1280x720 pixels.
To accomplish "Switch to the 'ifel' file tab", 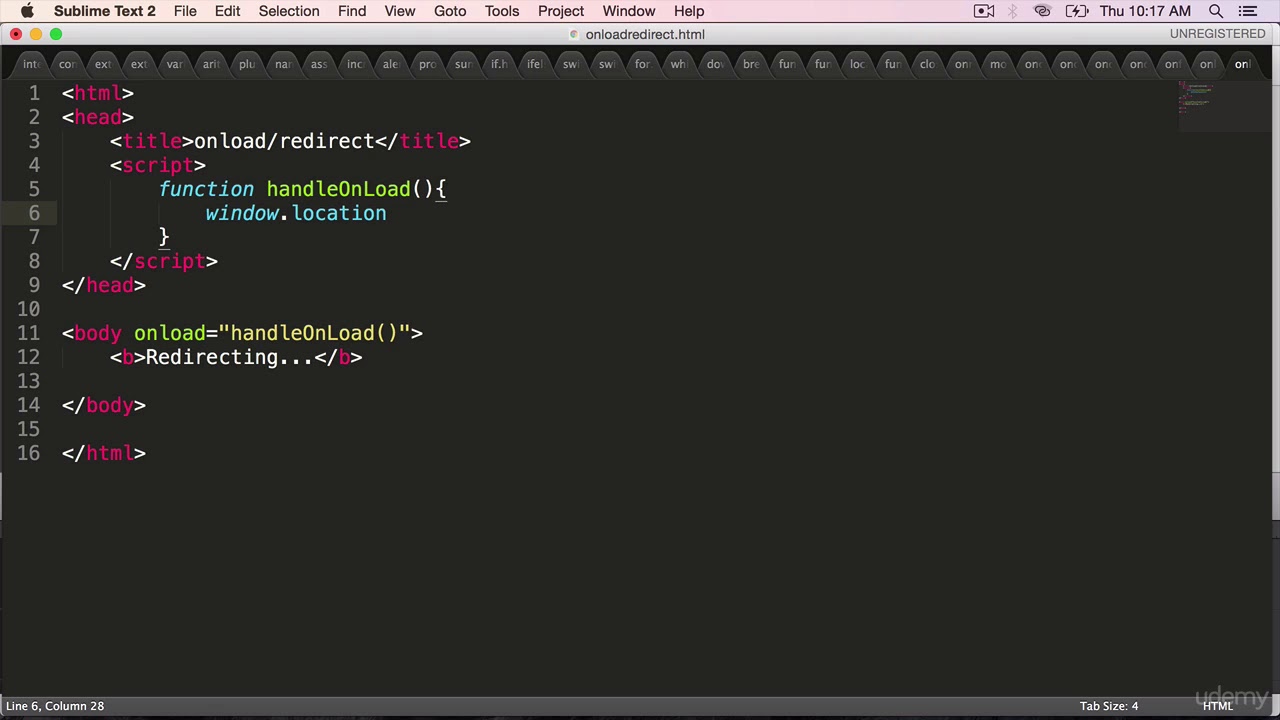I will pos(535,64).
